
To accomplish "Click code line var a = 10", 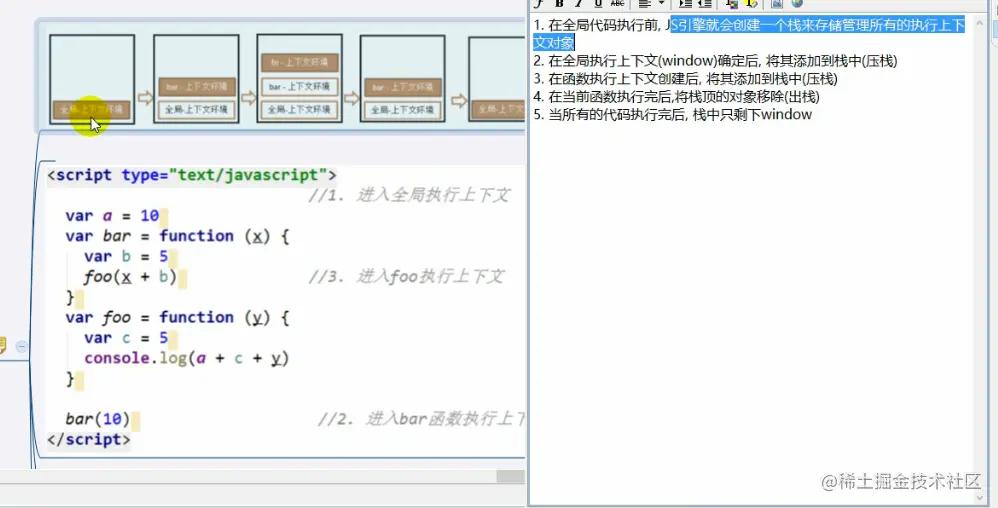I will click(112, 216).
